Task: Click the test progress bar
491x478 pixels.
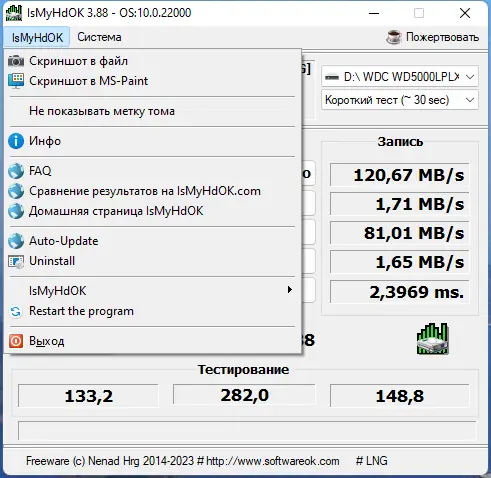Action: pos(247,431)
